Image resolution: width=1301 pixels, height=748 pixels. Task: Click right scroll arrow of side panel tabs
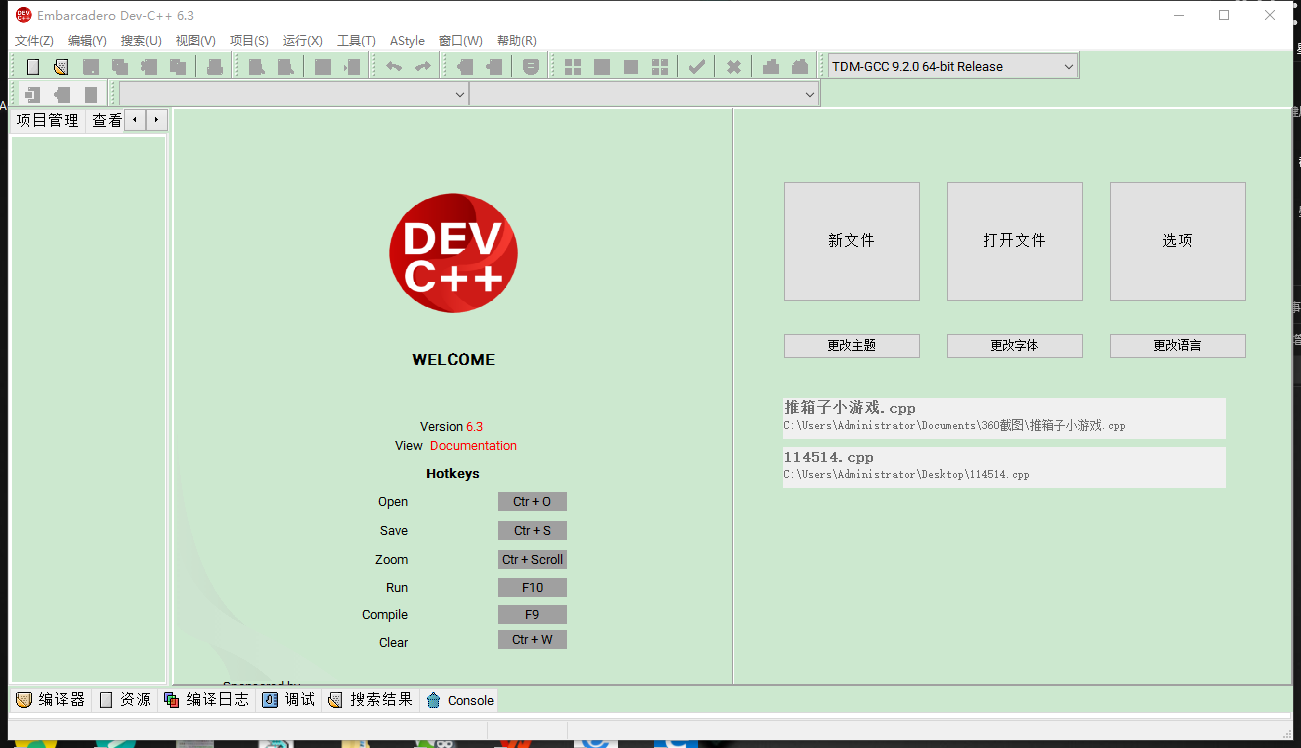point(157,120)
